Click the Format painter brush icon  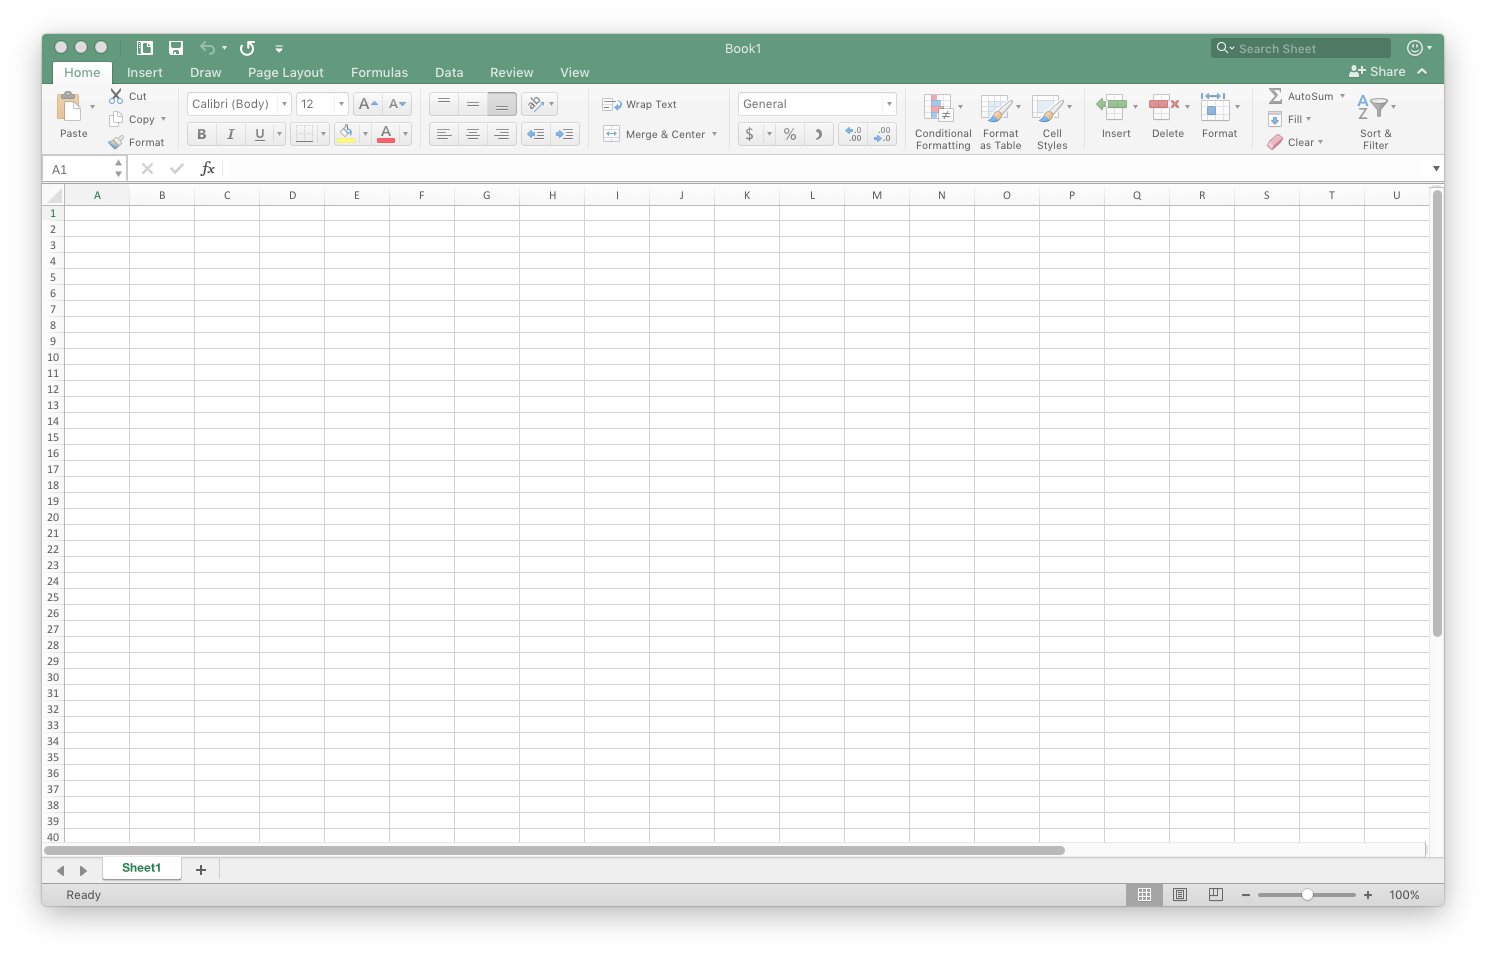click(116, 142)
